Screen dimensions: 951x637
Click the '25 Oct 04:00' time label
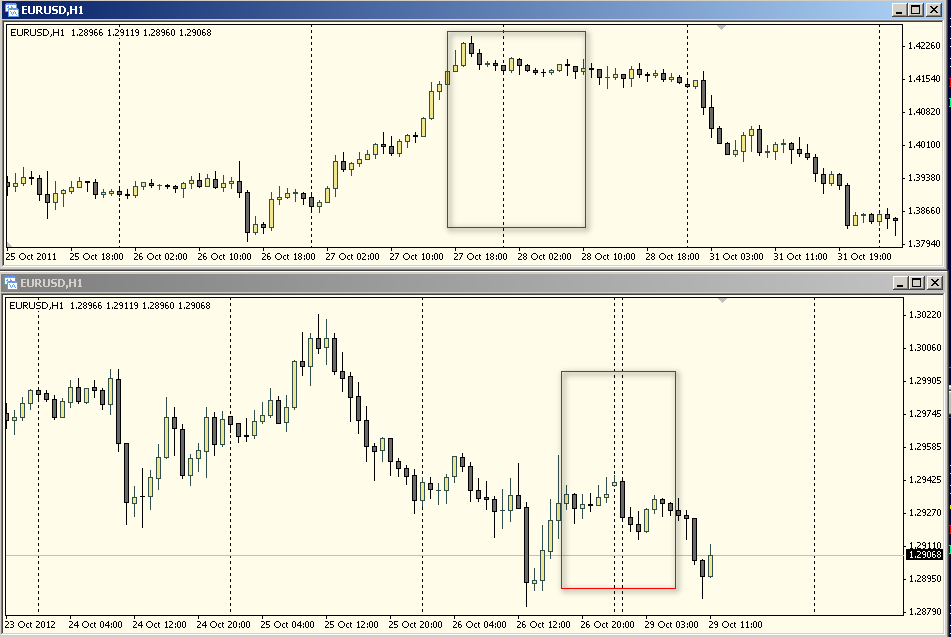[287, 625]
